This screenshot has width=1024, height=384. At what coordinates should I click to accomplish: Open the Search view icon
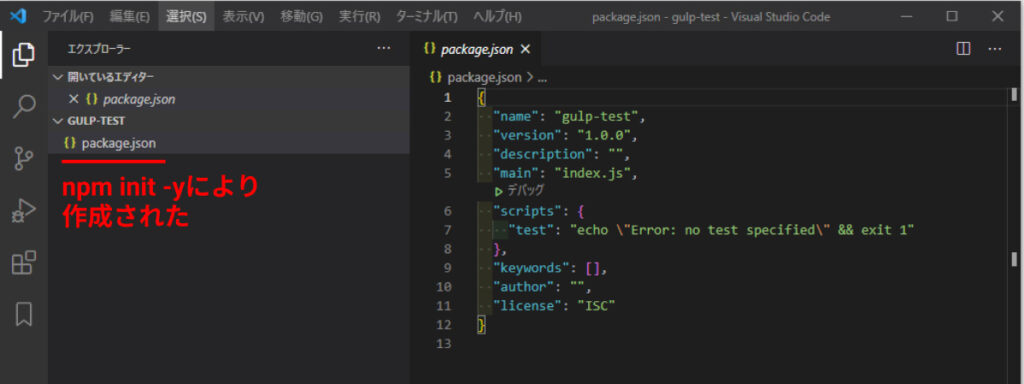pyautogui.click(x=24, y=106)
